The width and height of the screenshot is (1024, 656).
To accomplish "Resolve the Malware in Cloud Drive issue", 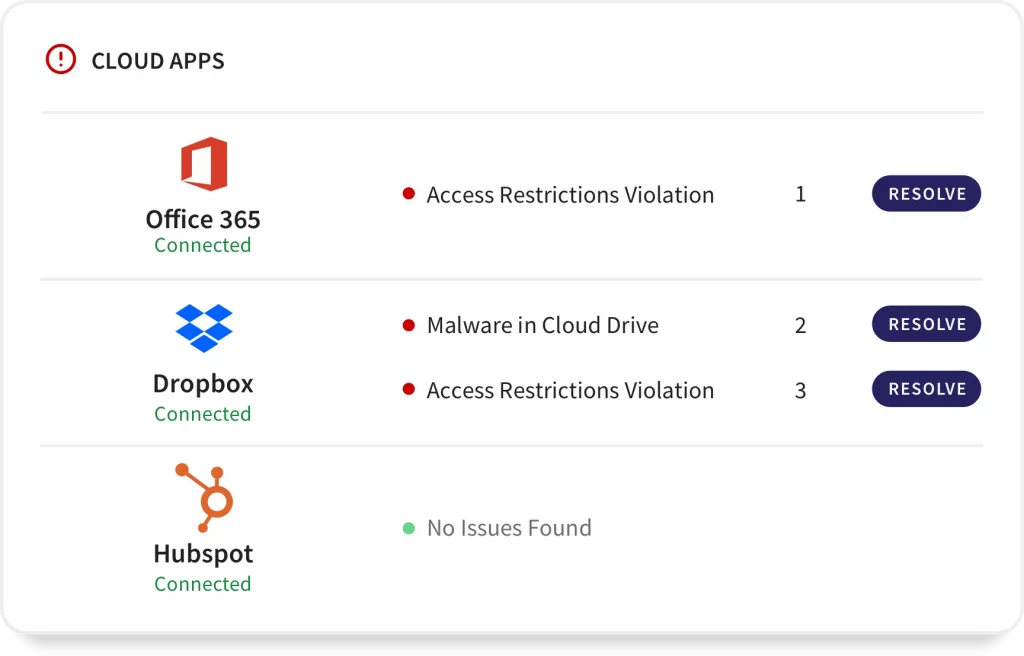I will coord(926,324).
